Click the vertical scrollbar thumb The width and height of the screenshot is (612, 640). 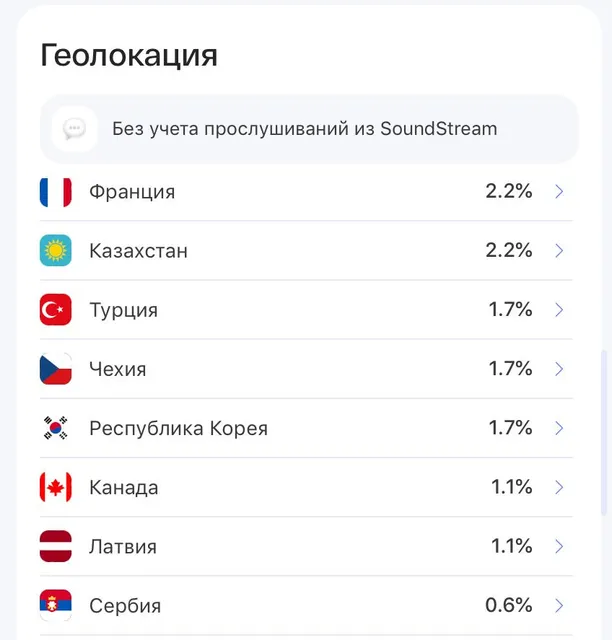click(x=604, y=433)
